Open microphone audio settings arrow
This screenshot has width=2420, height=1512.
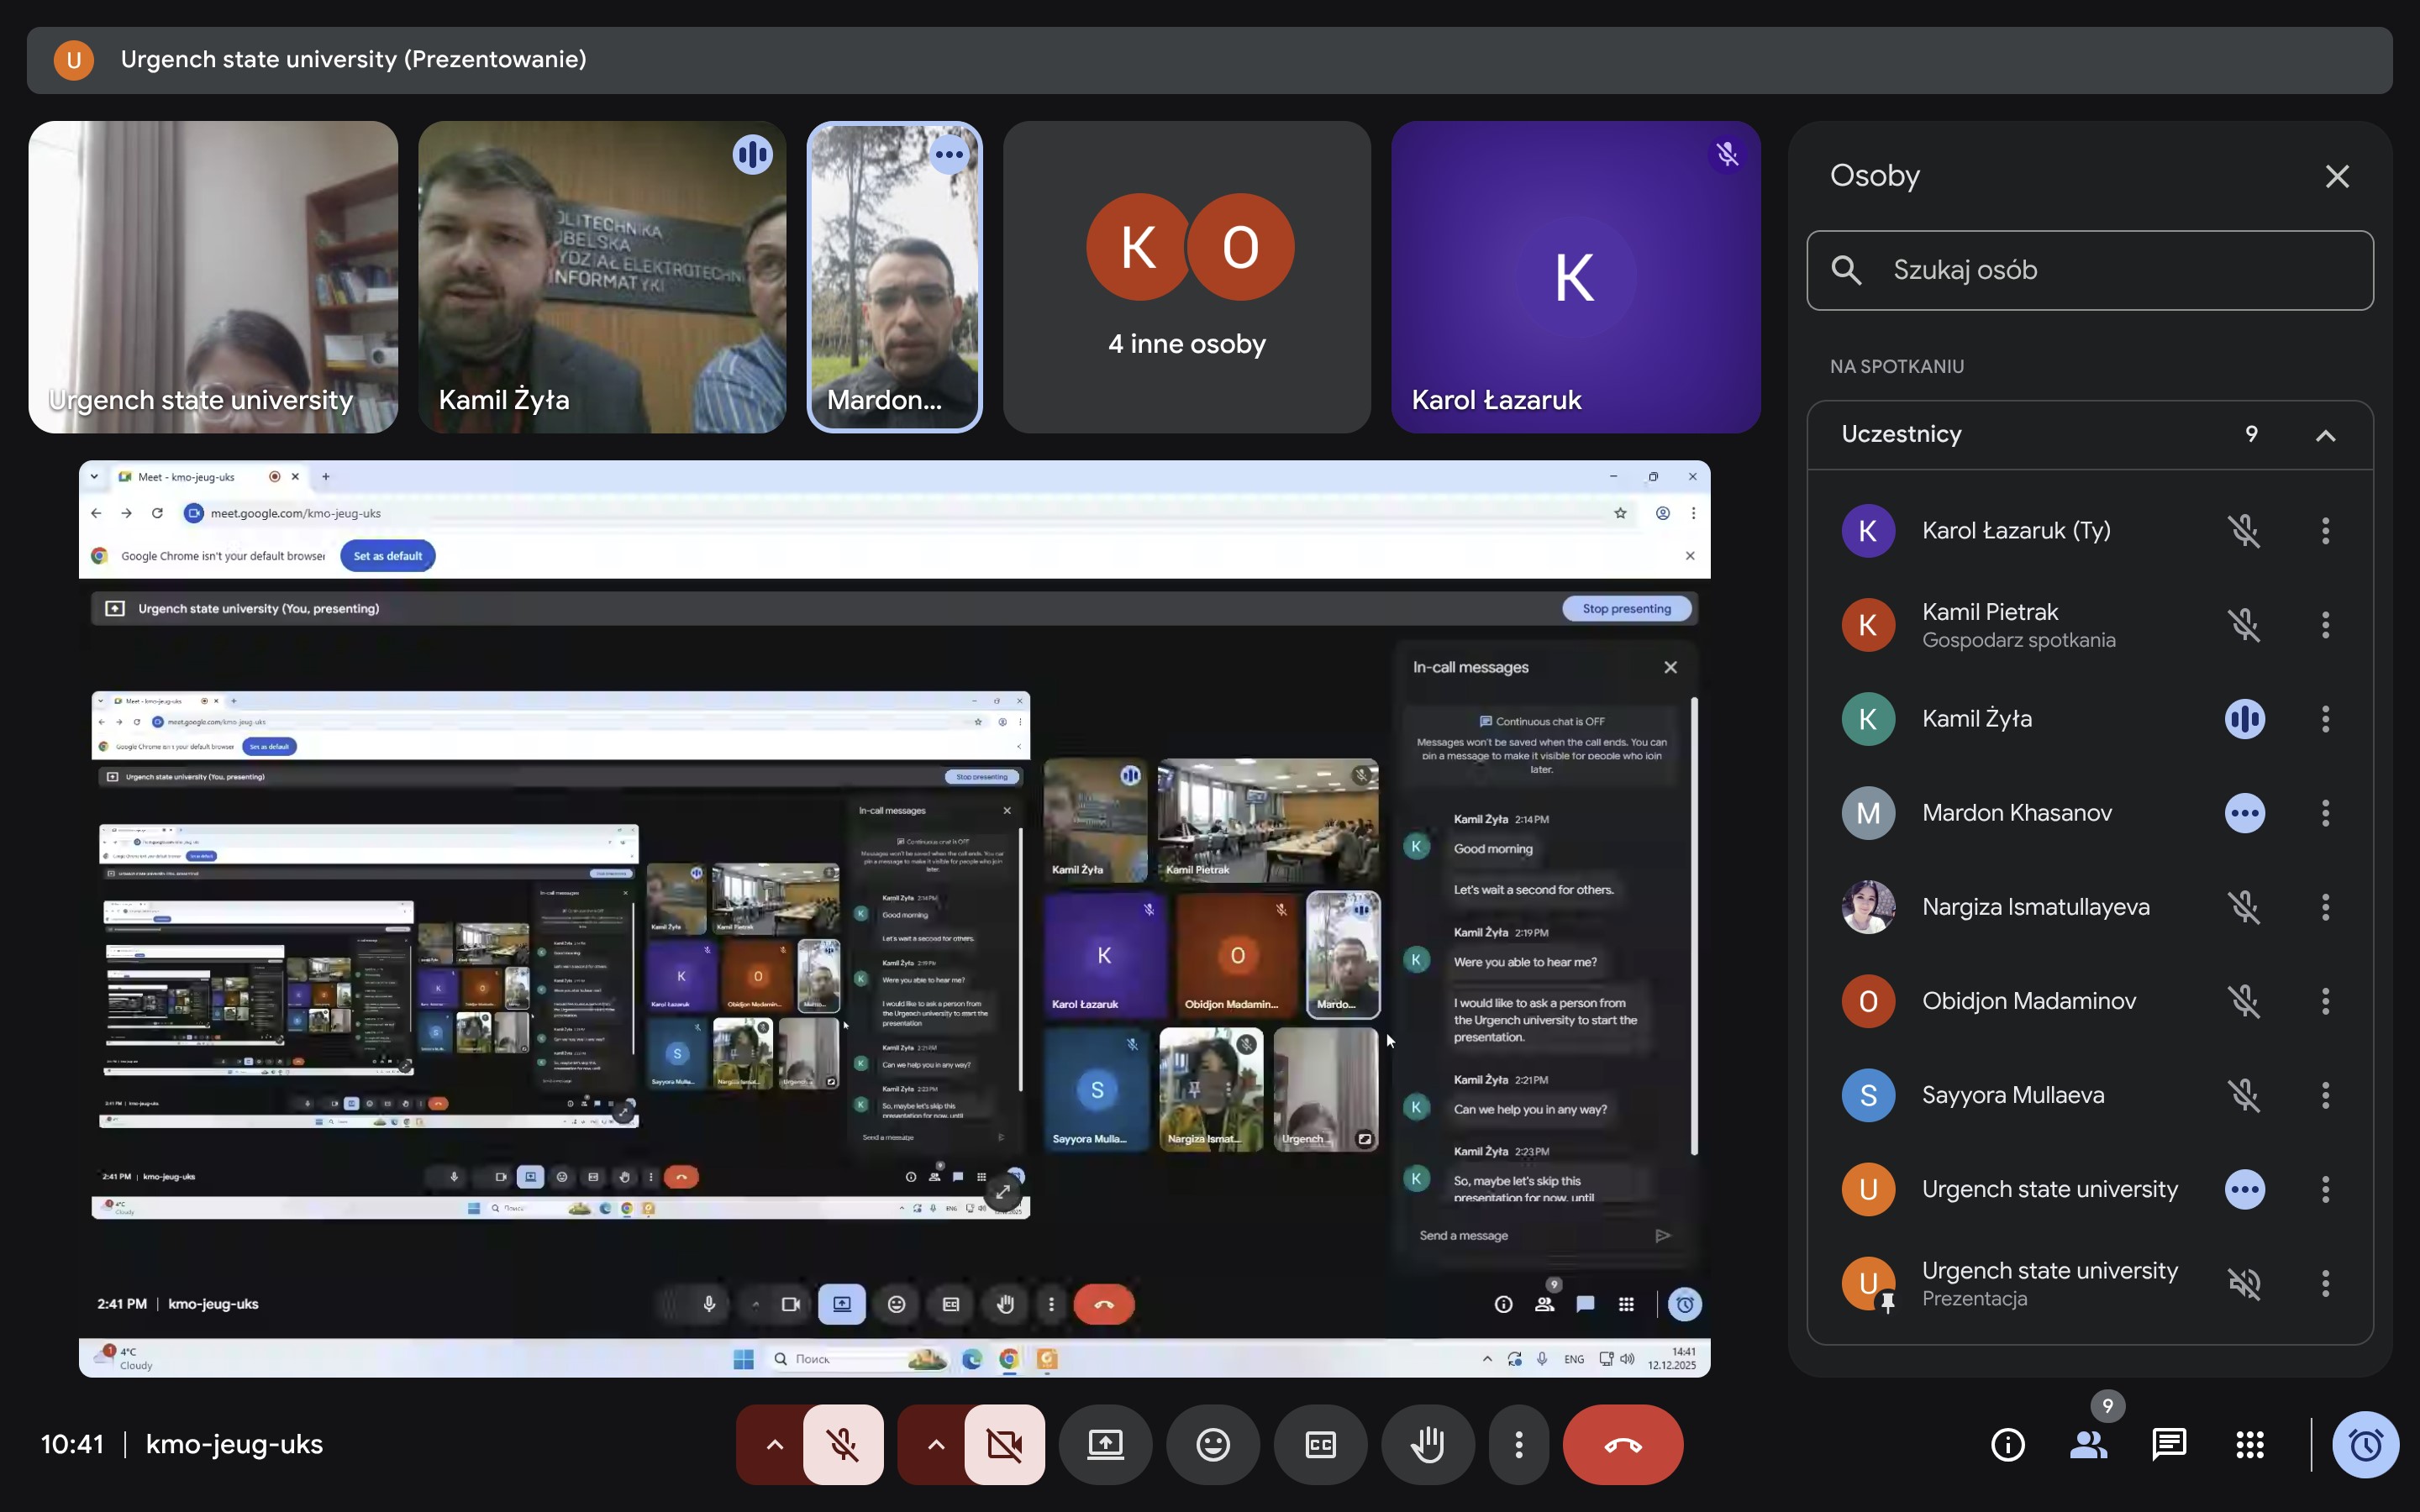pos(774,1444)
